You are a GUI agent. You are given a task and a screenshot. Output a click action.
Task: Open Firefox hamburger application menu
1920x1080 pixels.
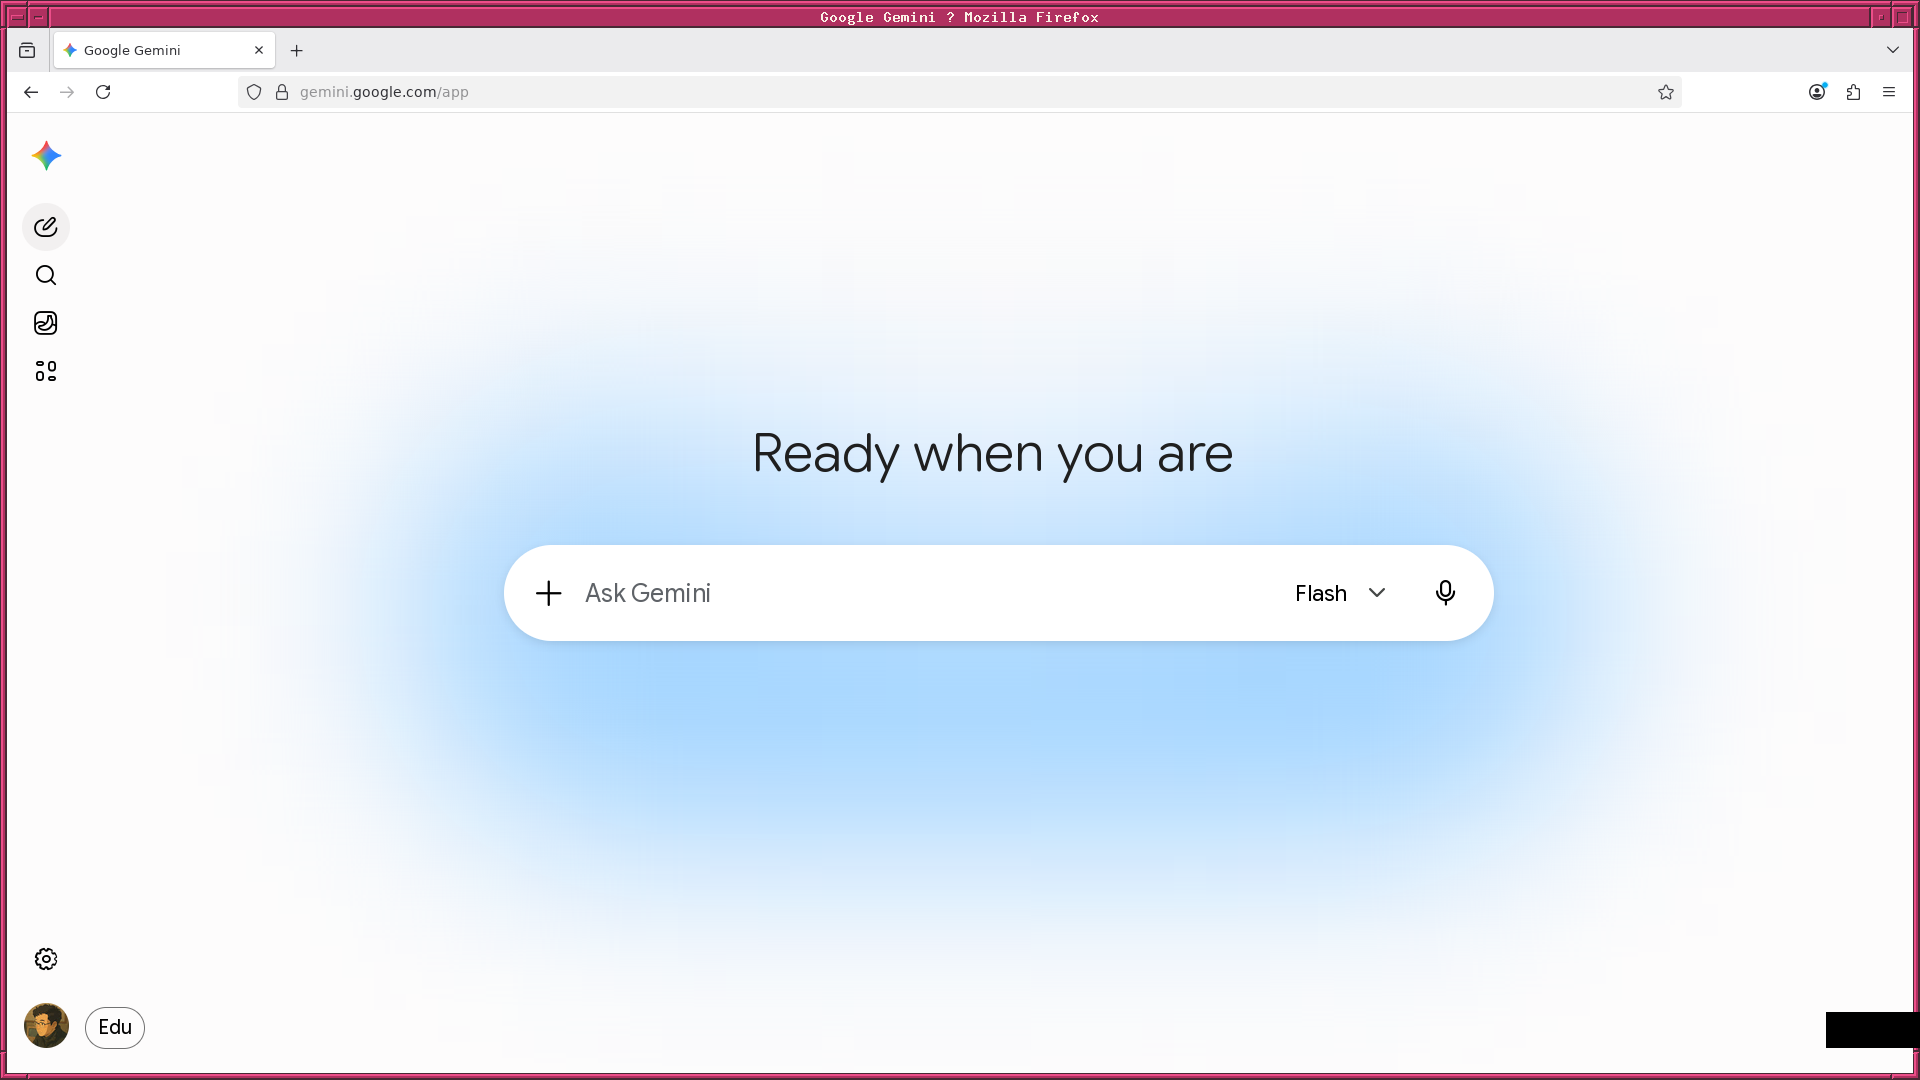pos(1889,92)
